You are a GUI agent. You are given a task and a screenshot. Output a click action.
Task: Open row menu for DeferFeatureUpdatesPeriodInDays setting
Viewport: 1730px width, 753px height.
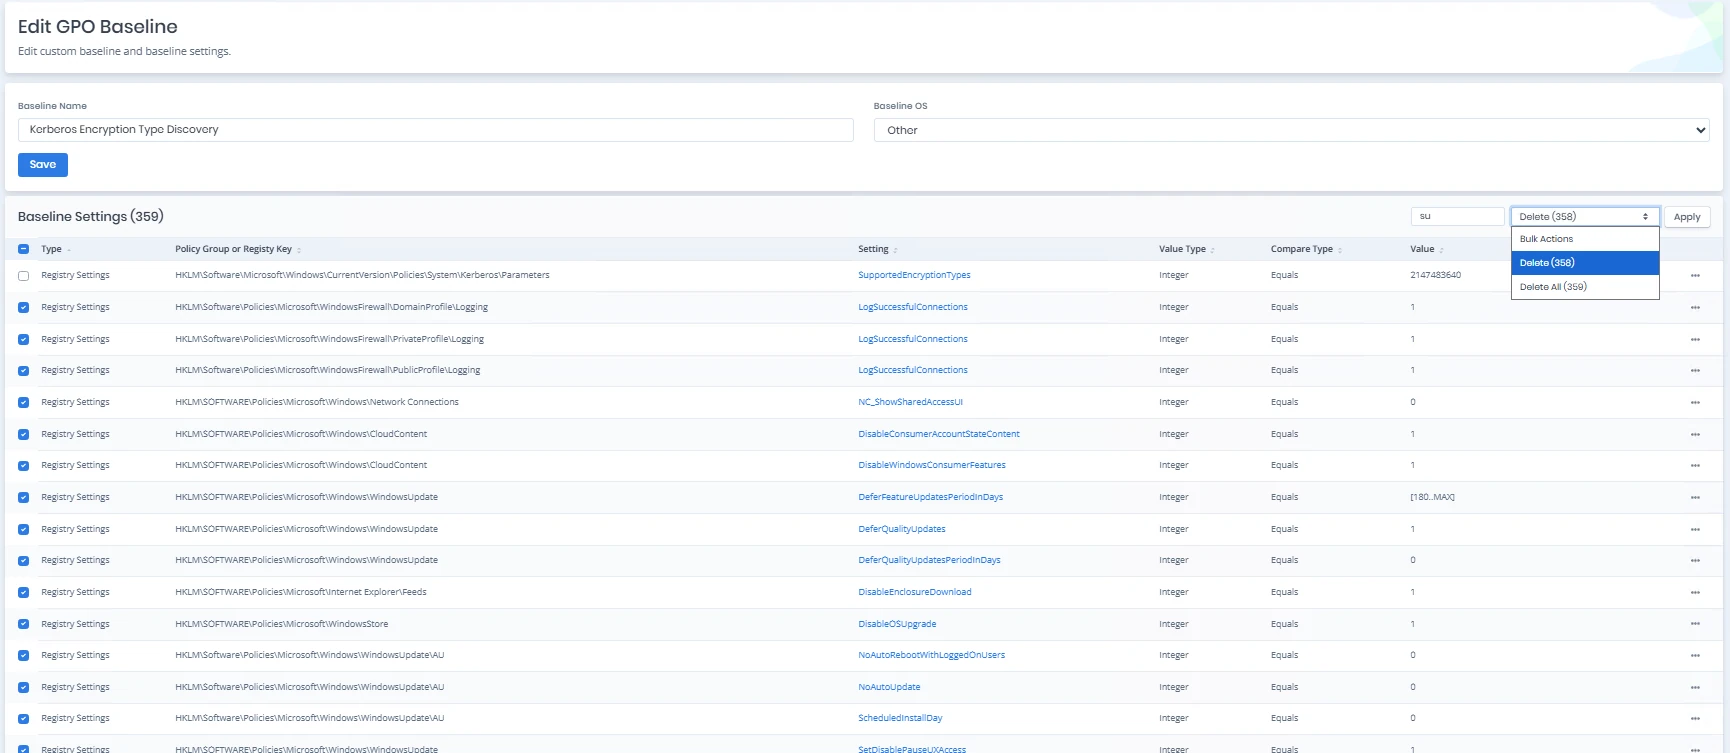coord(1695,497)
